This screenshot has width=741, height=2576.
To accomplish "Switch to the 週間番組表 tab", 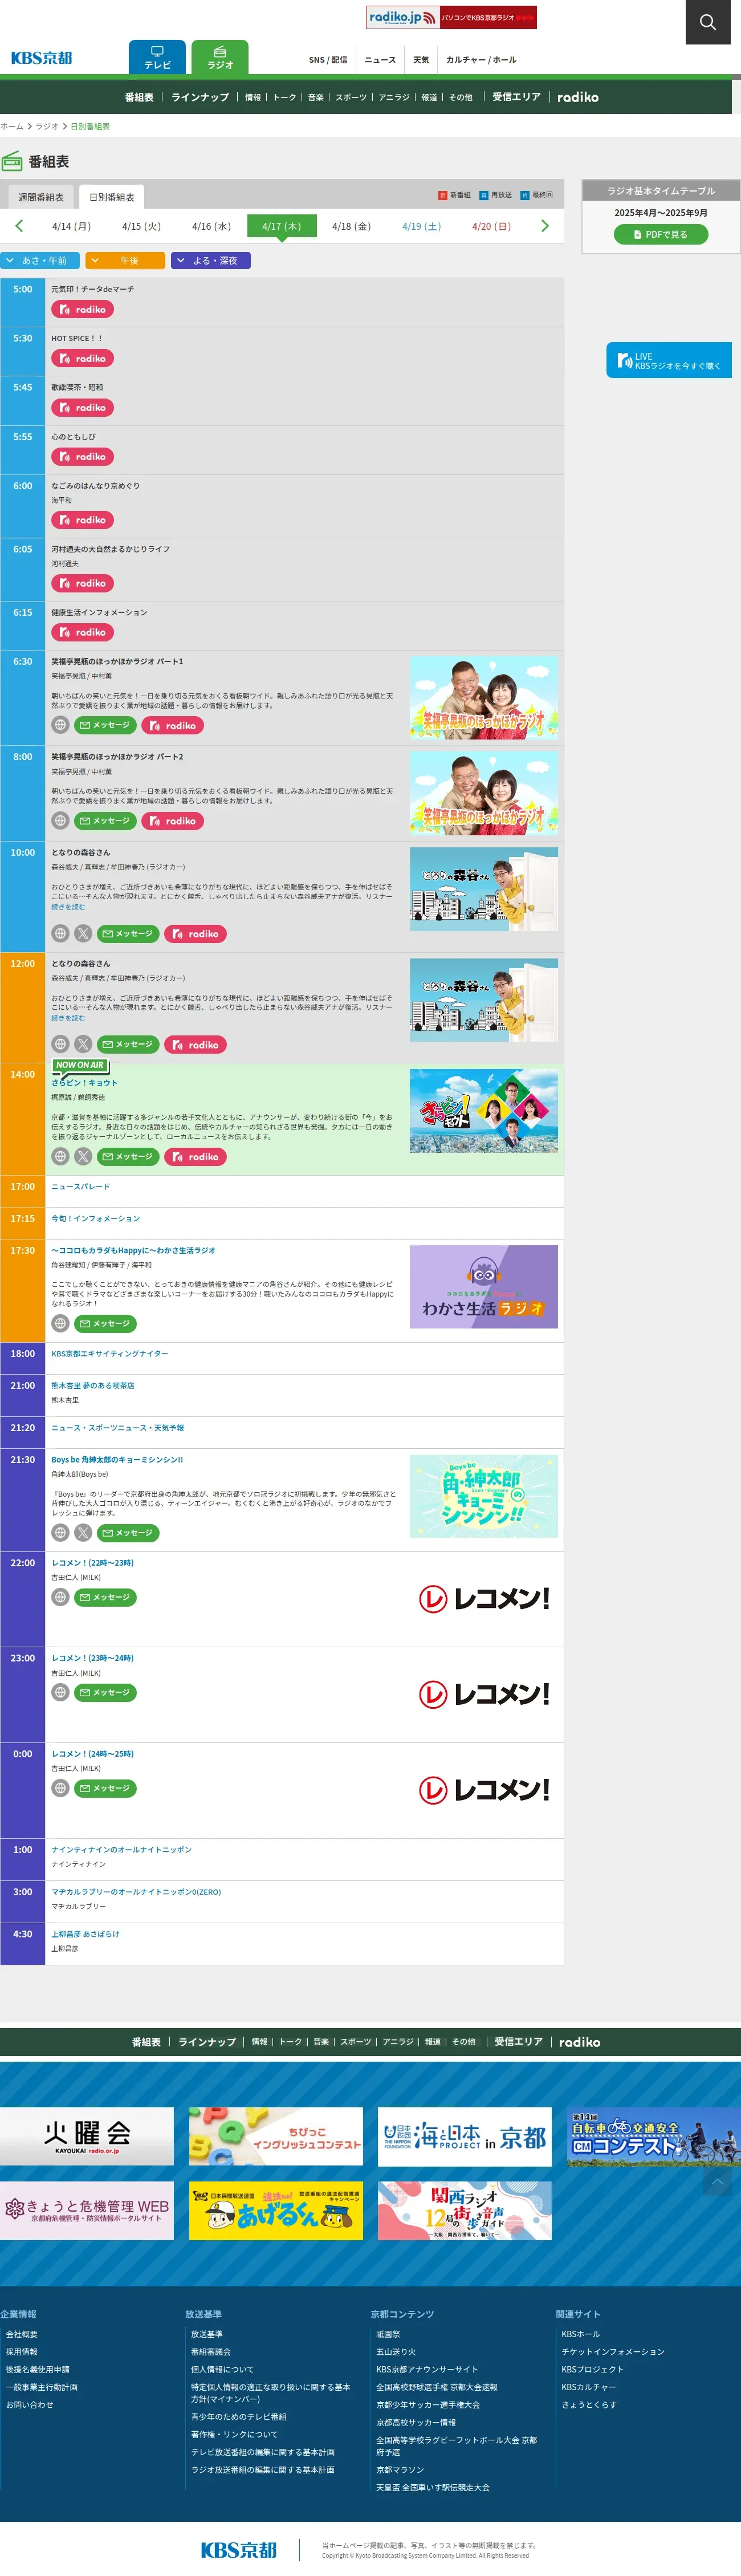I will [x=41, y=197].
